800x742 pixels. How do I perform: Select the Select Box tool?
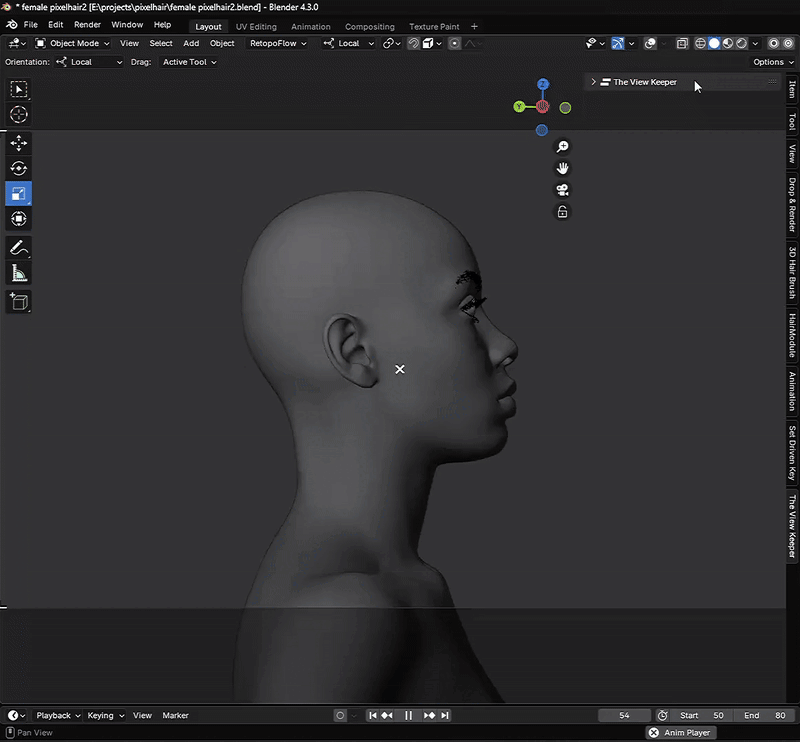19,89
